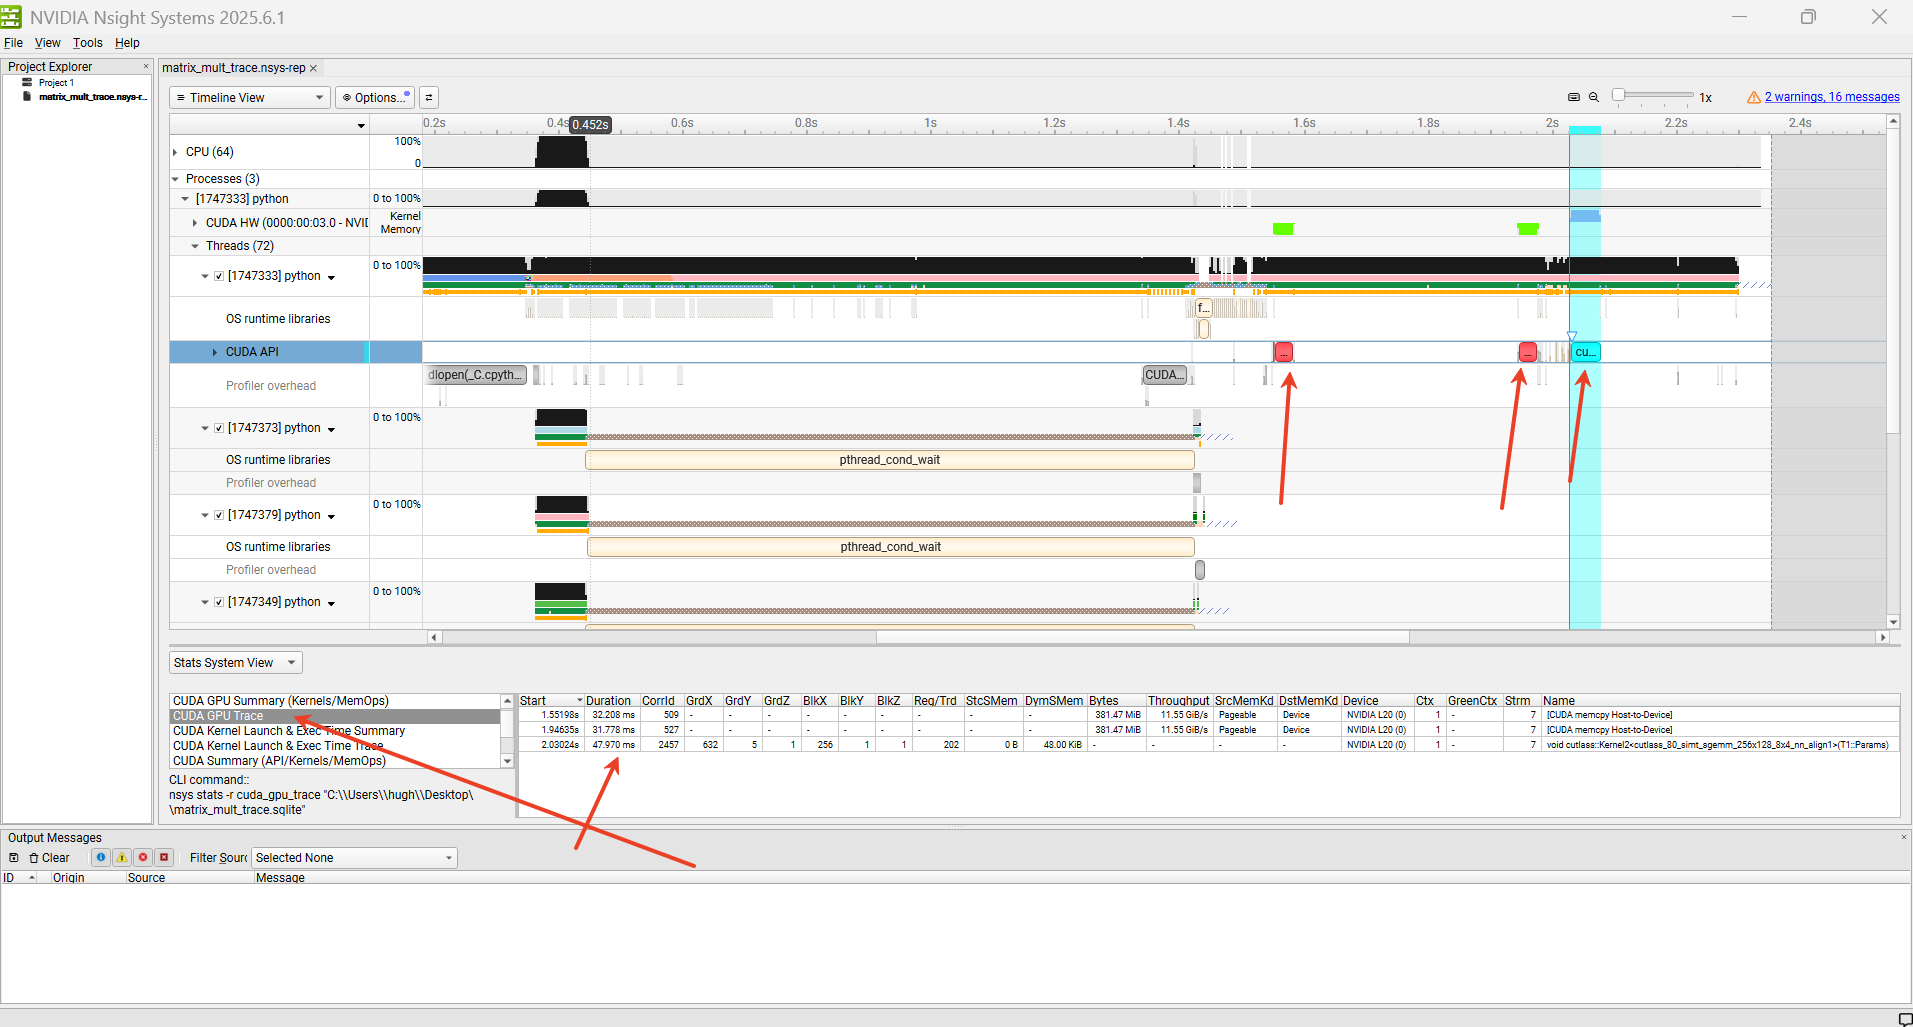The width and height of the screenshot is (1913, 1027).
Task: Click the timeline vertical scrollbar down arrow
Action: [x=1892, y=622]
